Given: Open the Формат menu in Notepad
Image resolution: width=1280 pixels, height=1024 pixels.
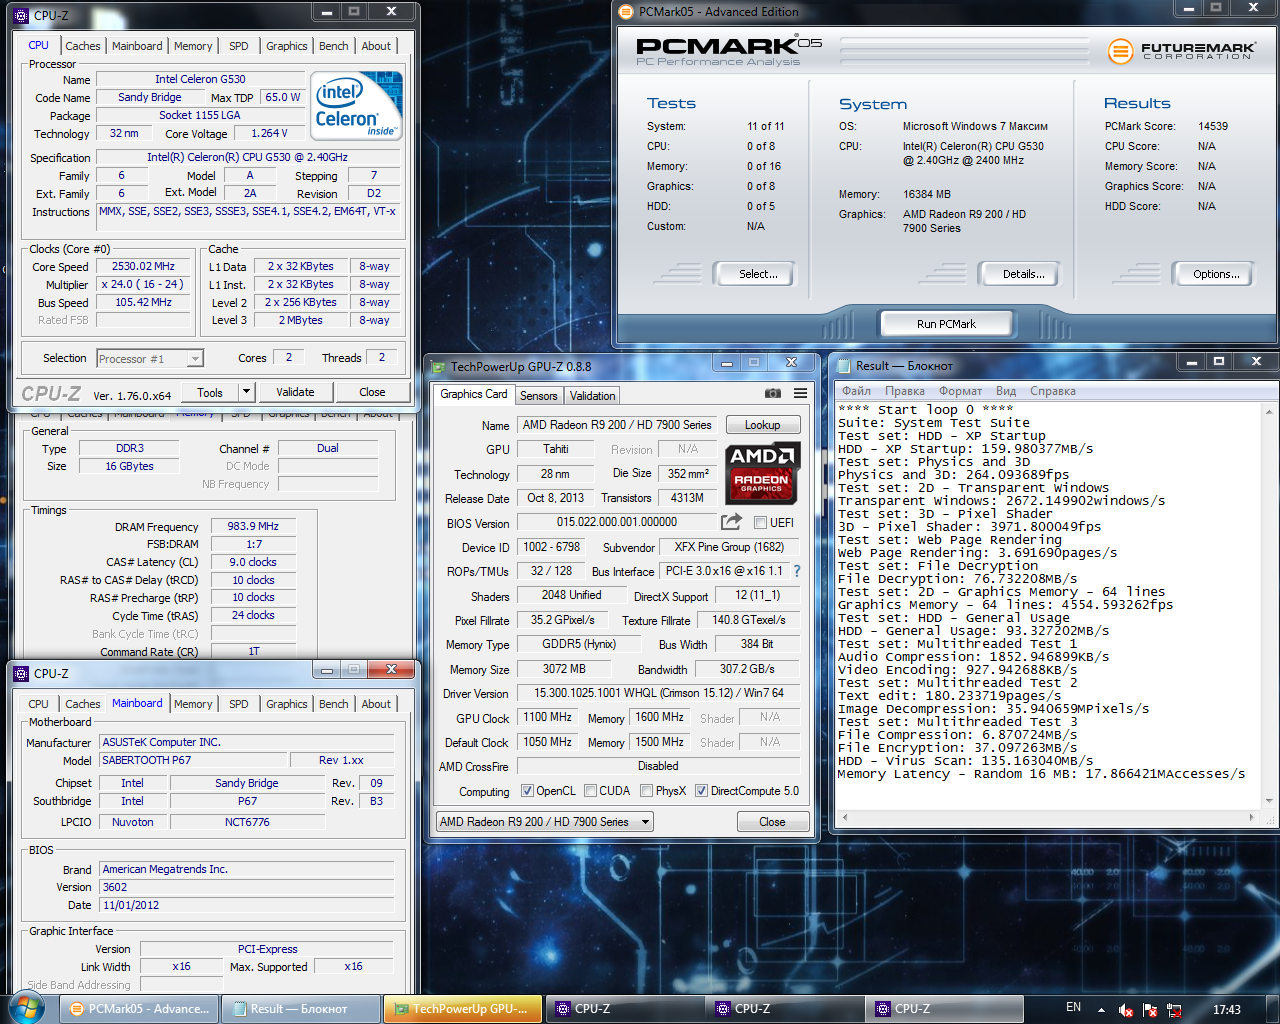Looking at the screenshot, I should [960, 391].
